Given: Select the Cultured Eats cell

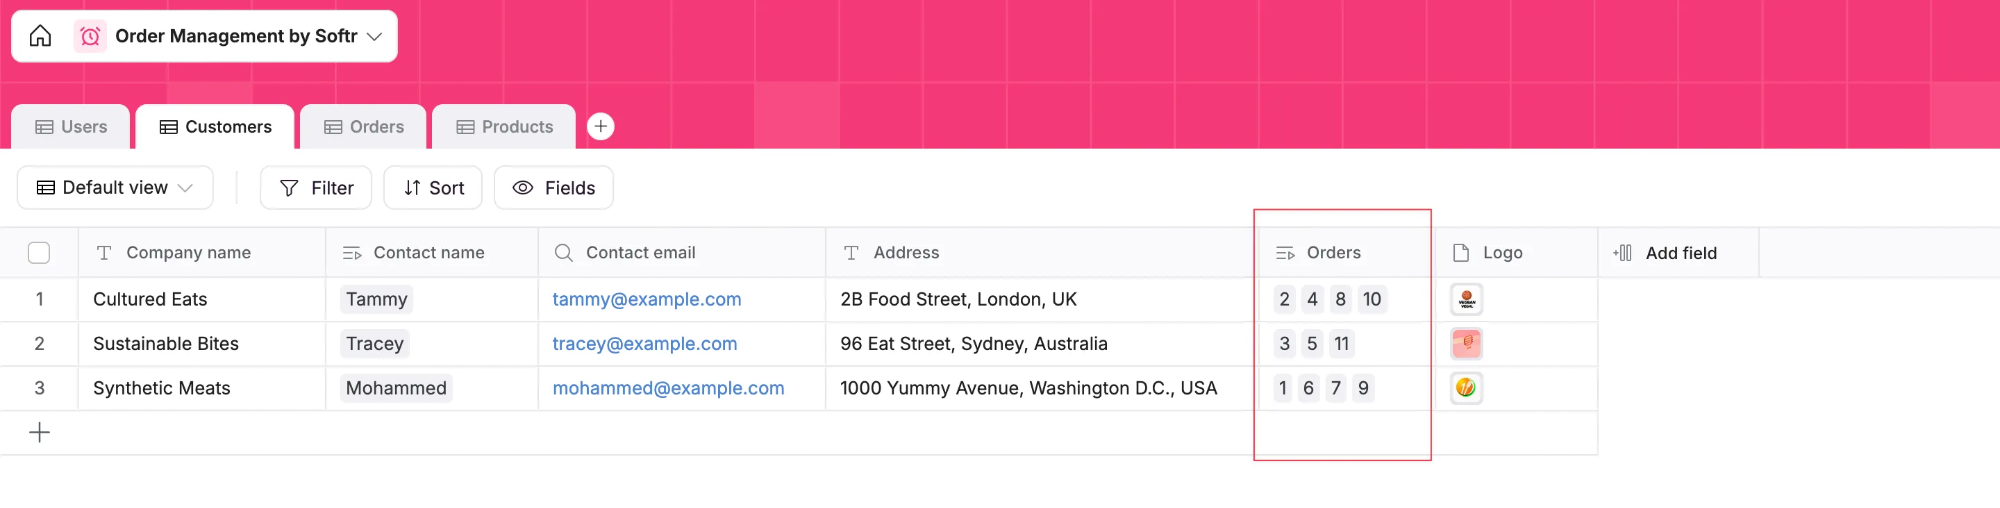Looking at the screenshot, I should tap(202, 299).
